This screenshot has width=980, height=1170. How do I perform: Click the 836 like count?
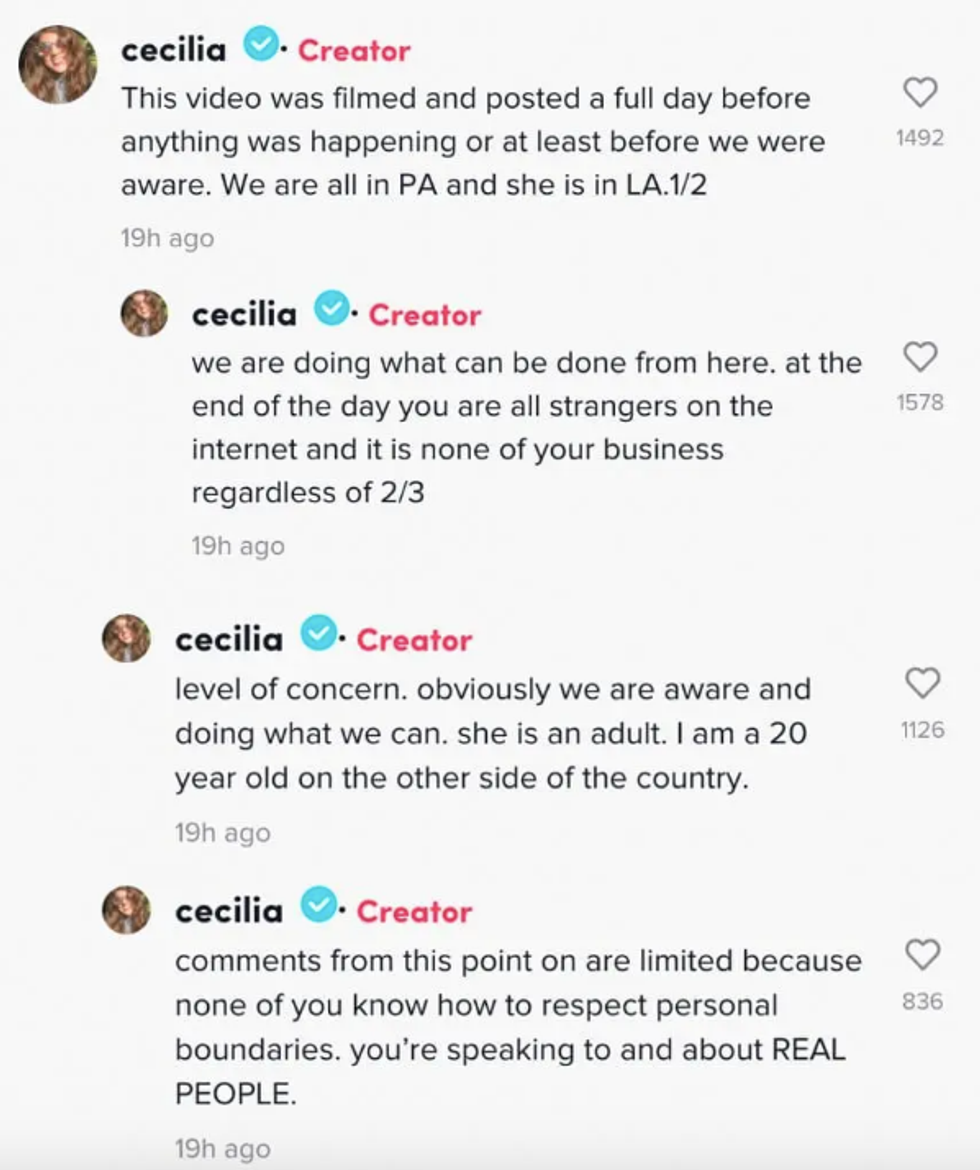point(921,1000)
